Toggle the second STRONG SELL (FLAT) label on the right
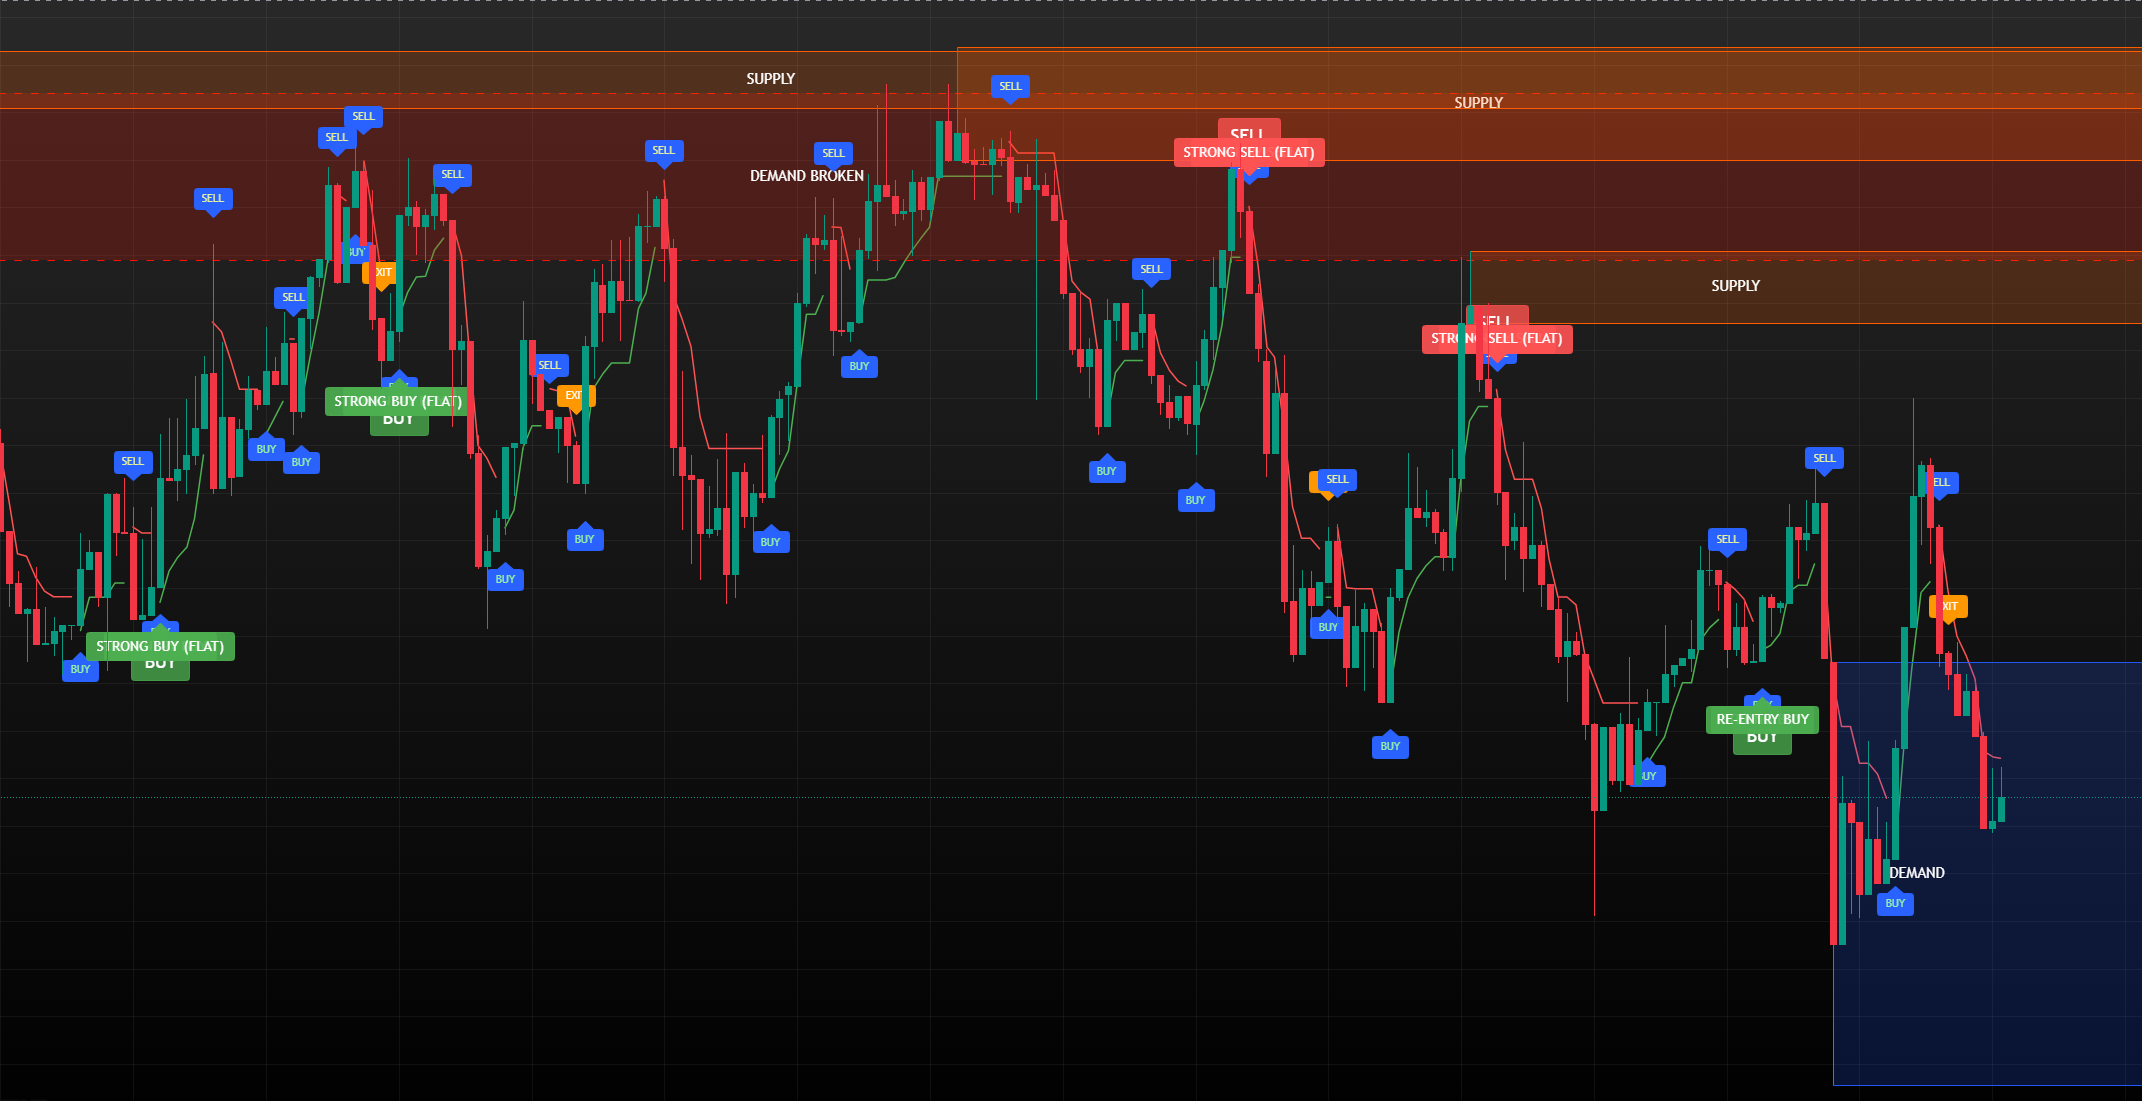2142x1101 pixels. tap(1496, 339)
